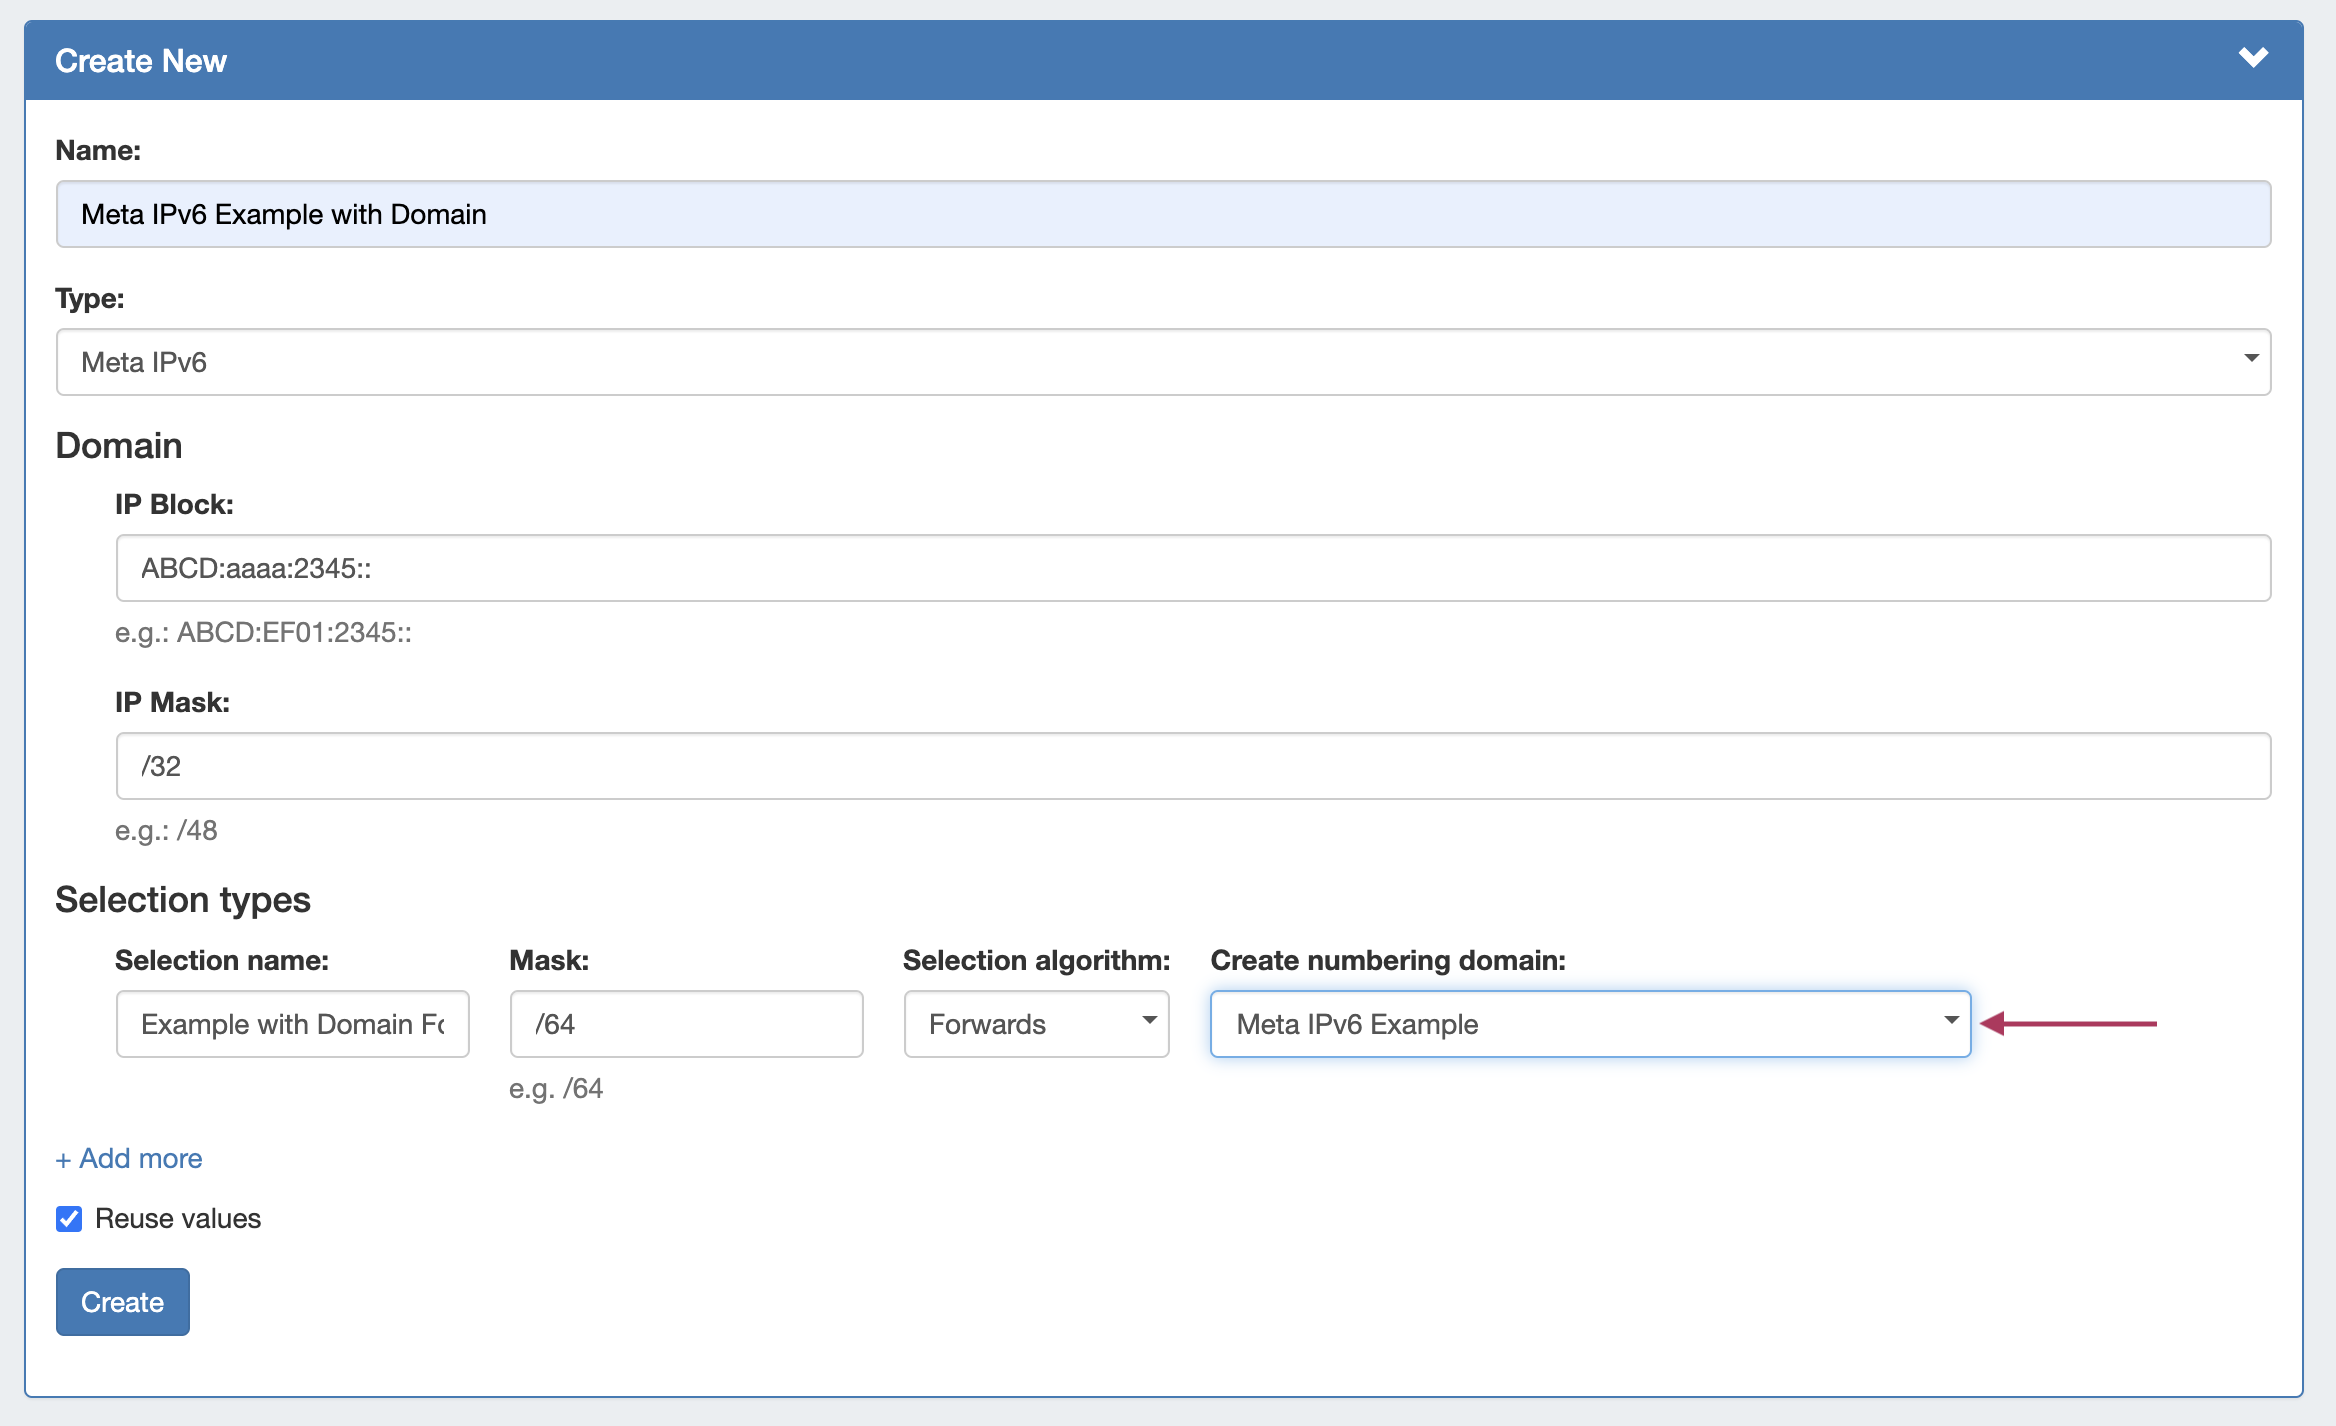Screen dimensions: 2336x1426
Task: Click the IP Mask: label
Action: click(172, 702)
